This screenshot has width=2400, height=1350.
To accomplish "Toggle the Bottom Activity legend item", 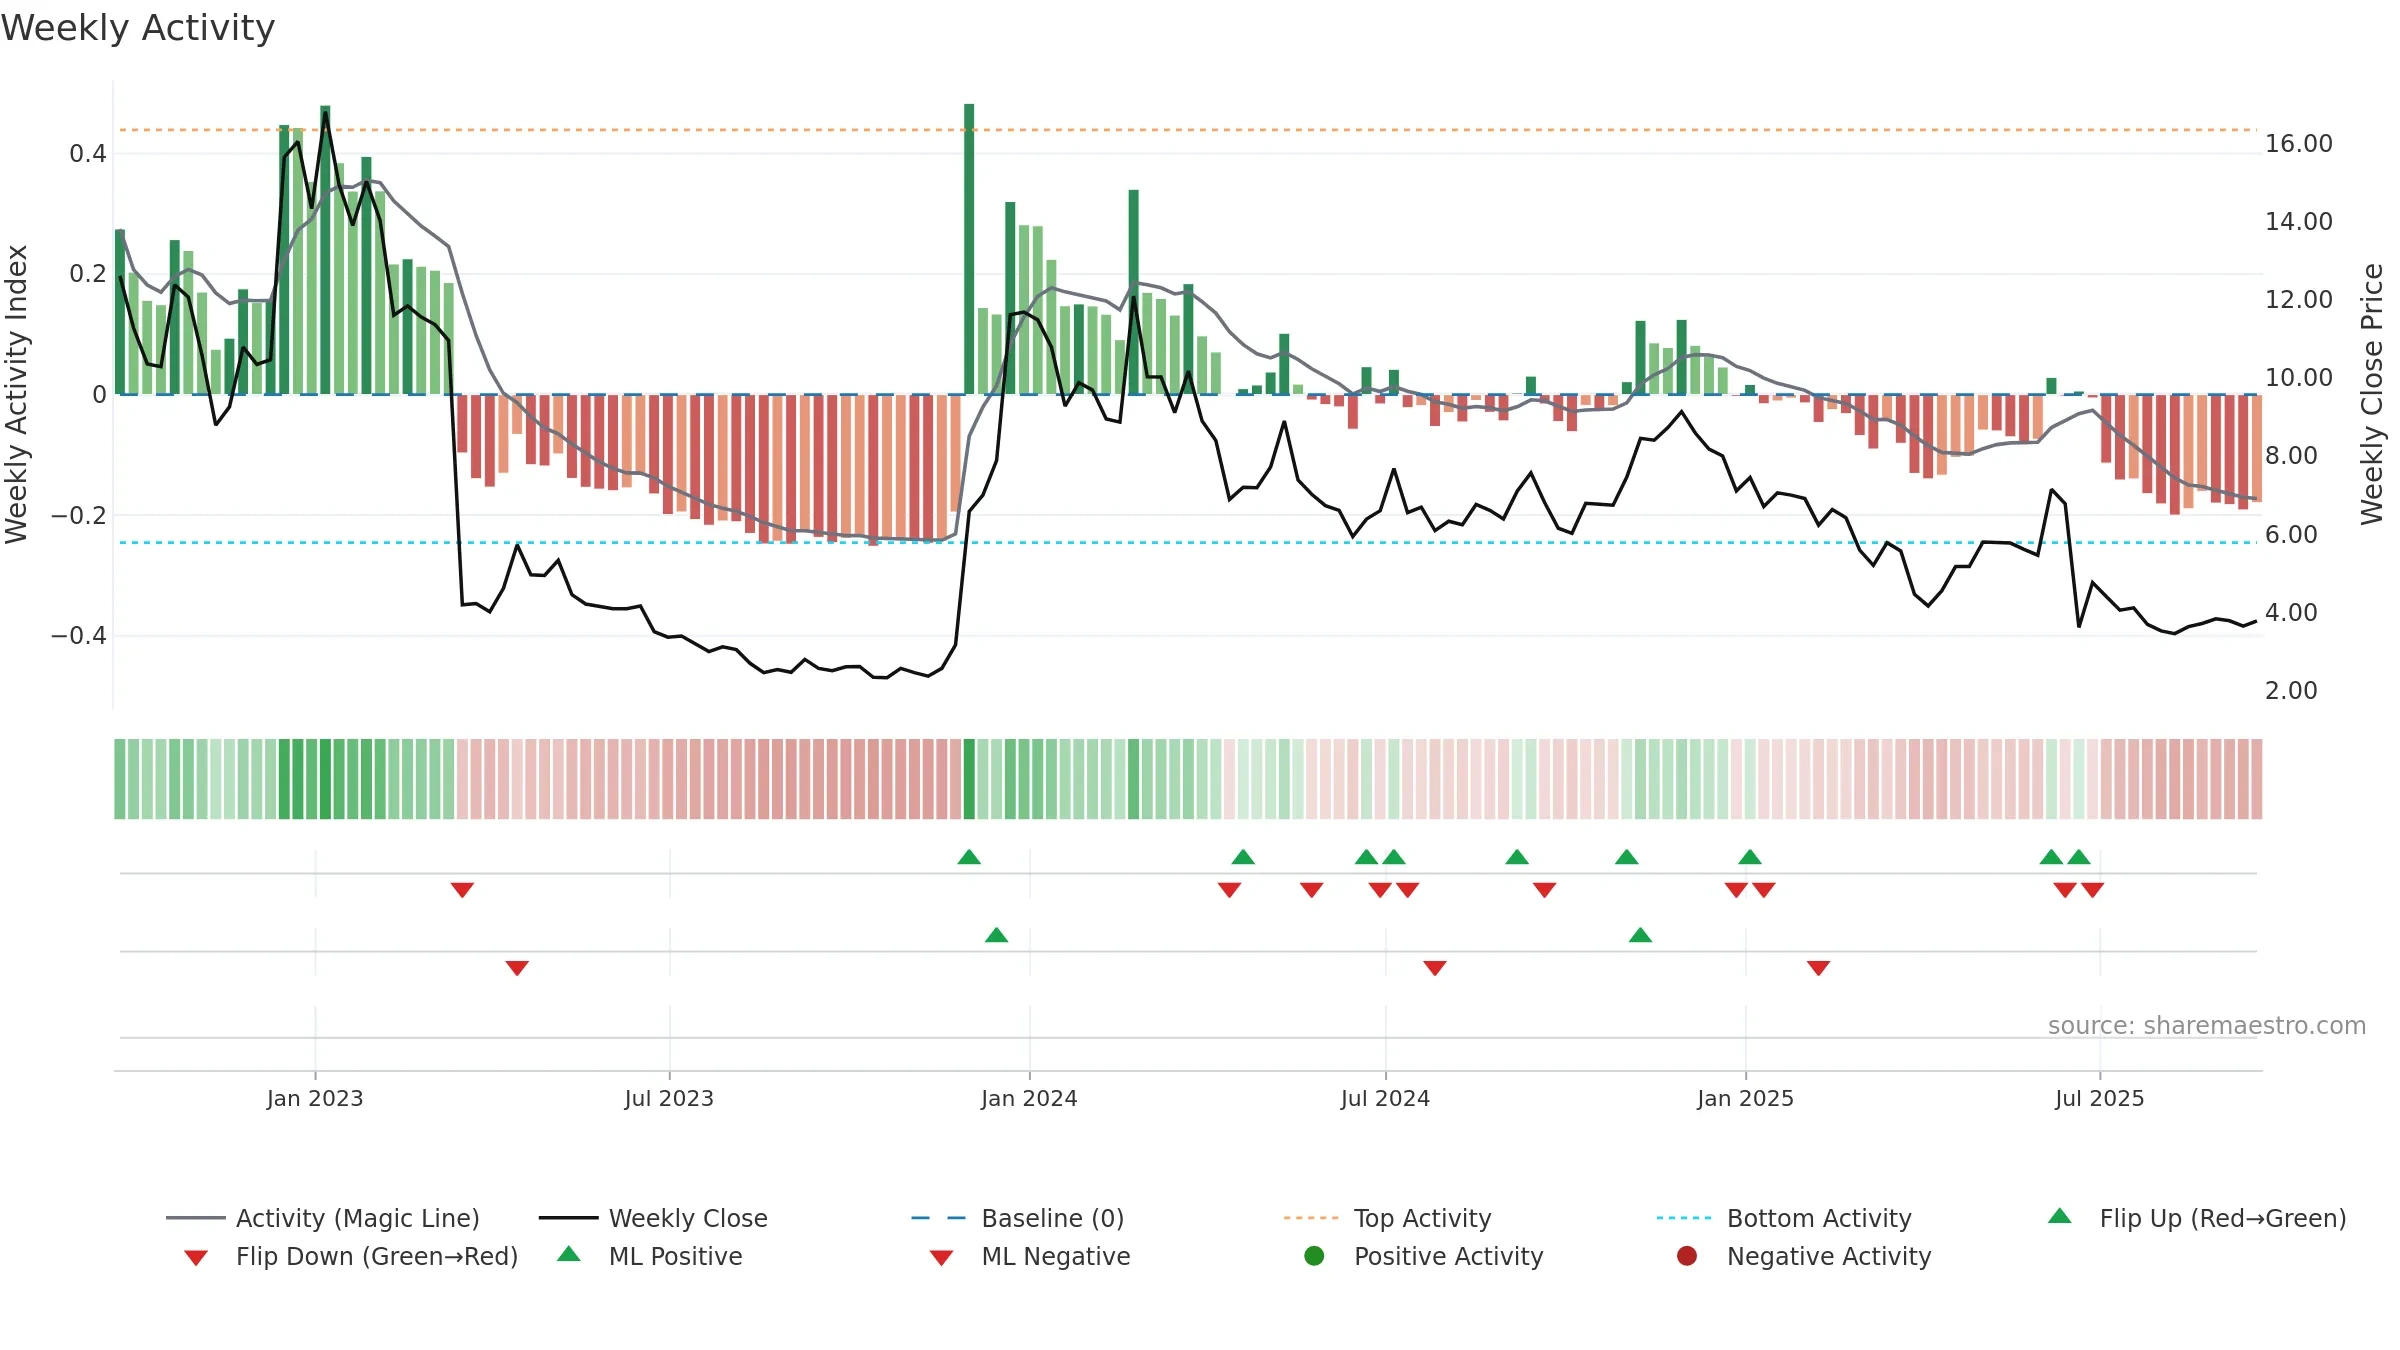I will 1784,1218.
